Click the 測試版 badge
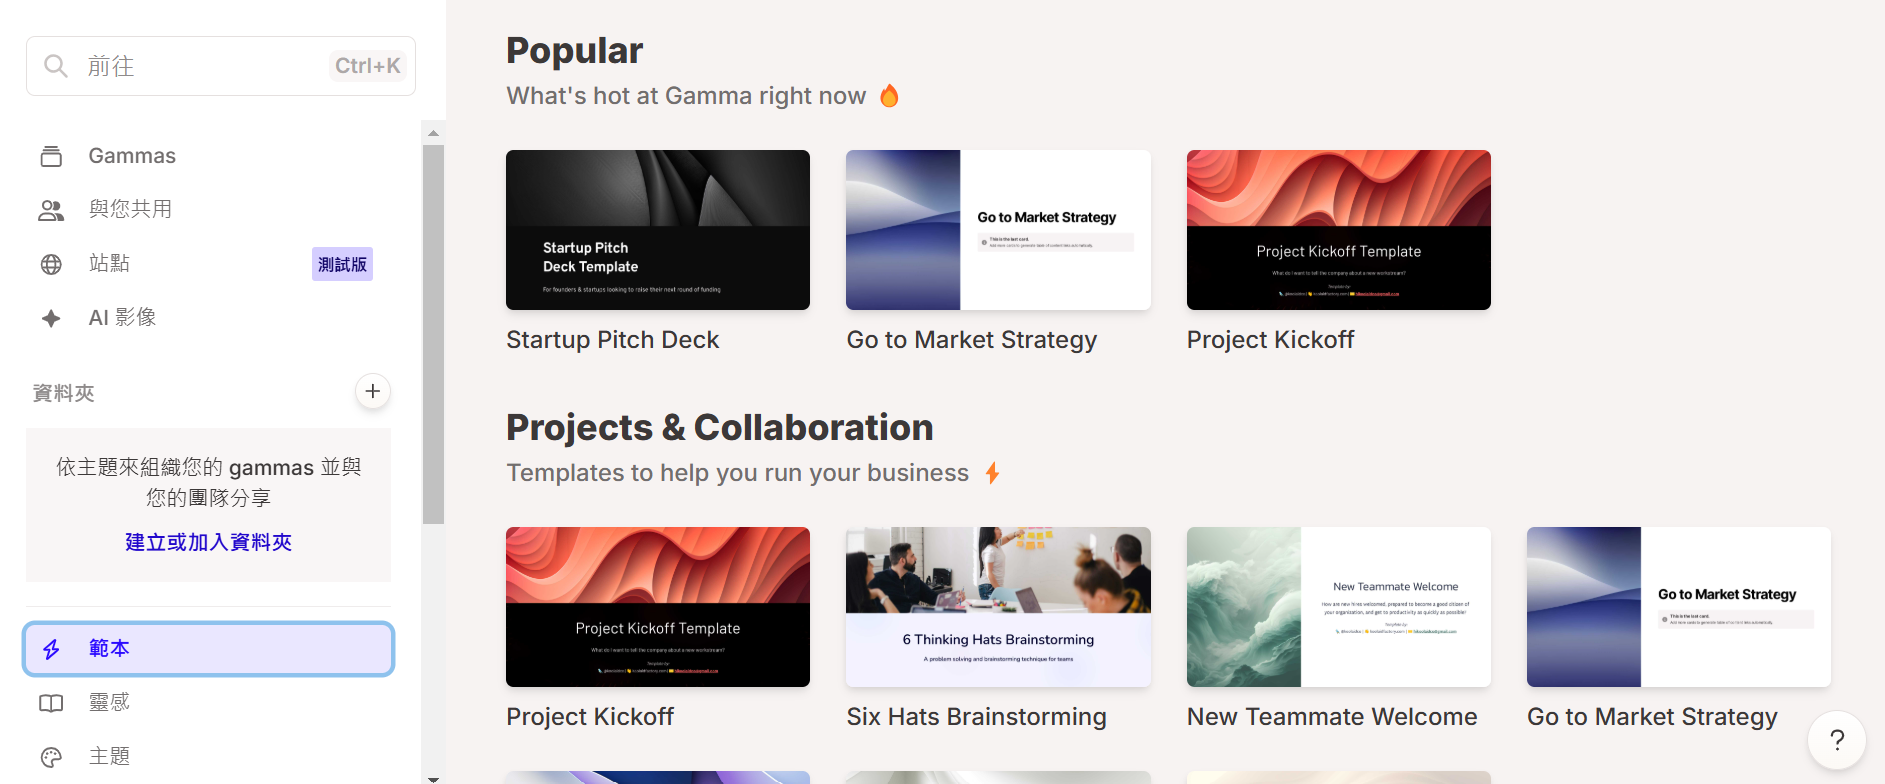Image resolution: width=1885 pixels, height=784 pixels. [x=342, y=264]
